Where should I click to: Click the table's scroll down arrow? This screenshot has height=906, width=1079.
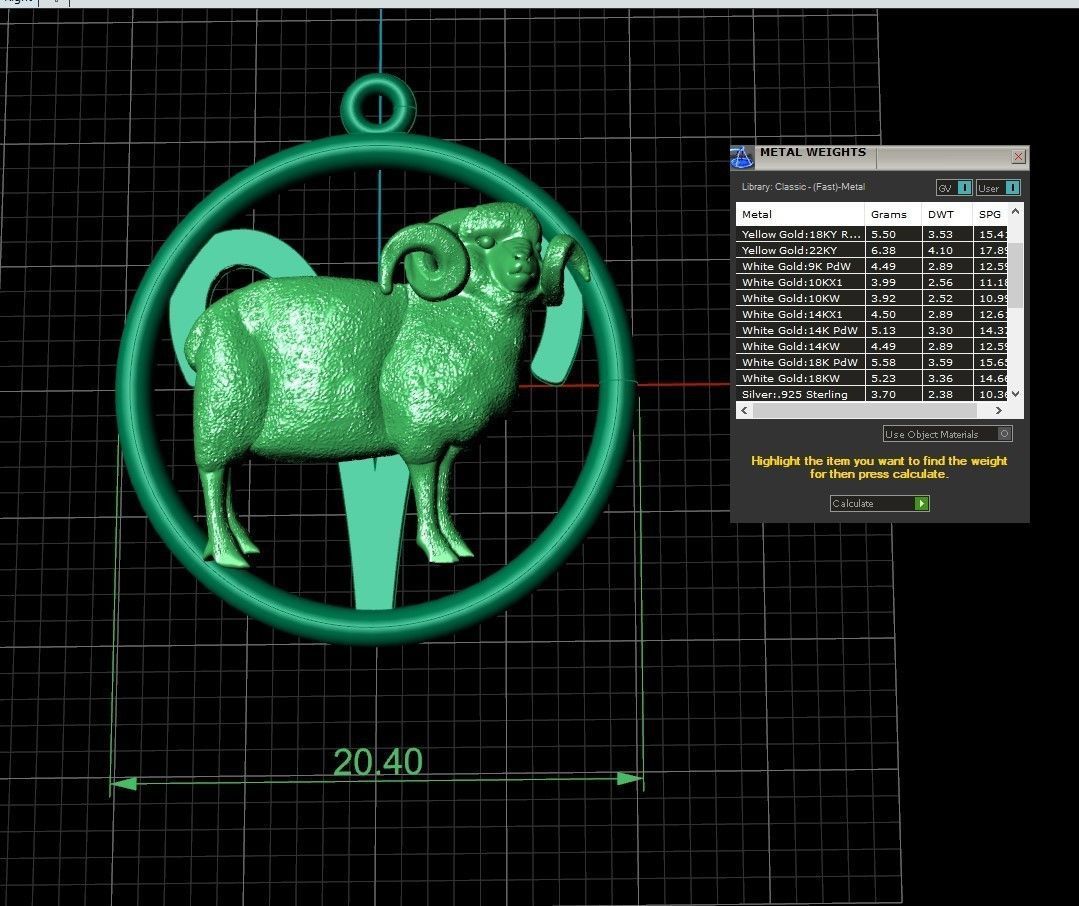1015,394
